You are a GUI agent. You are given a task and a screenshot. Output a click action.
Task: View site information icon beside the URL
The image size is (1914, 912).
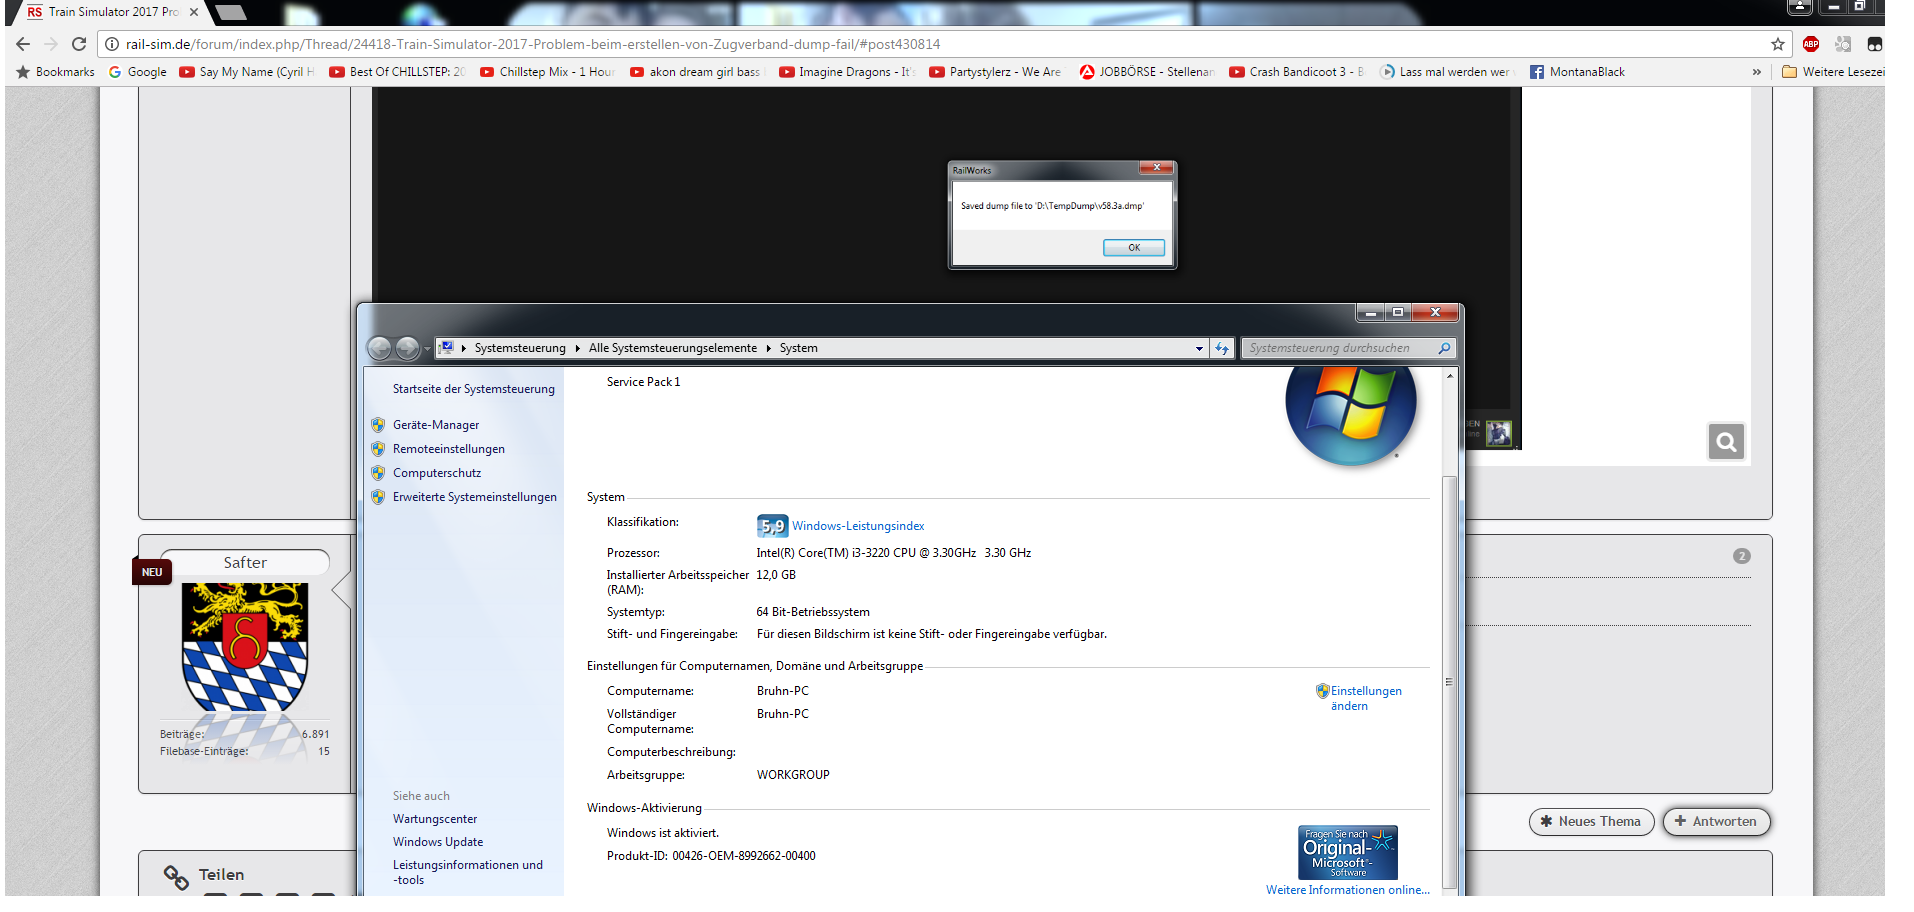click(112, 44)
